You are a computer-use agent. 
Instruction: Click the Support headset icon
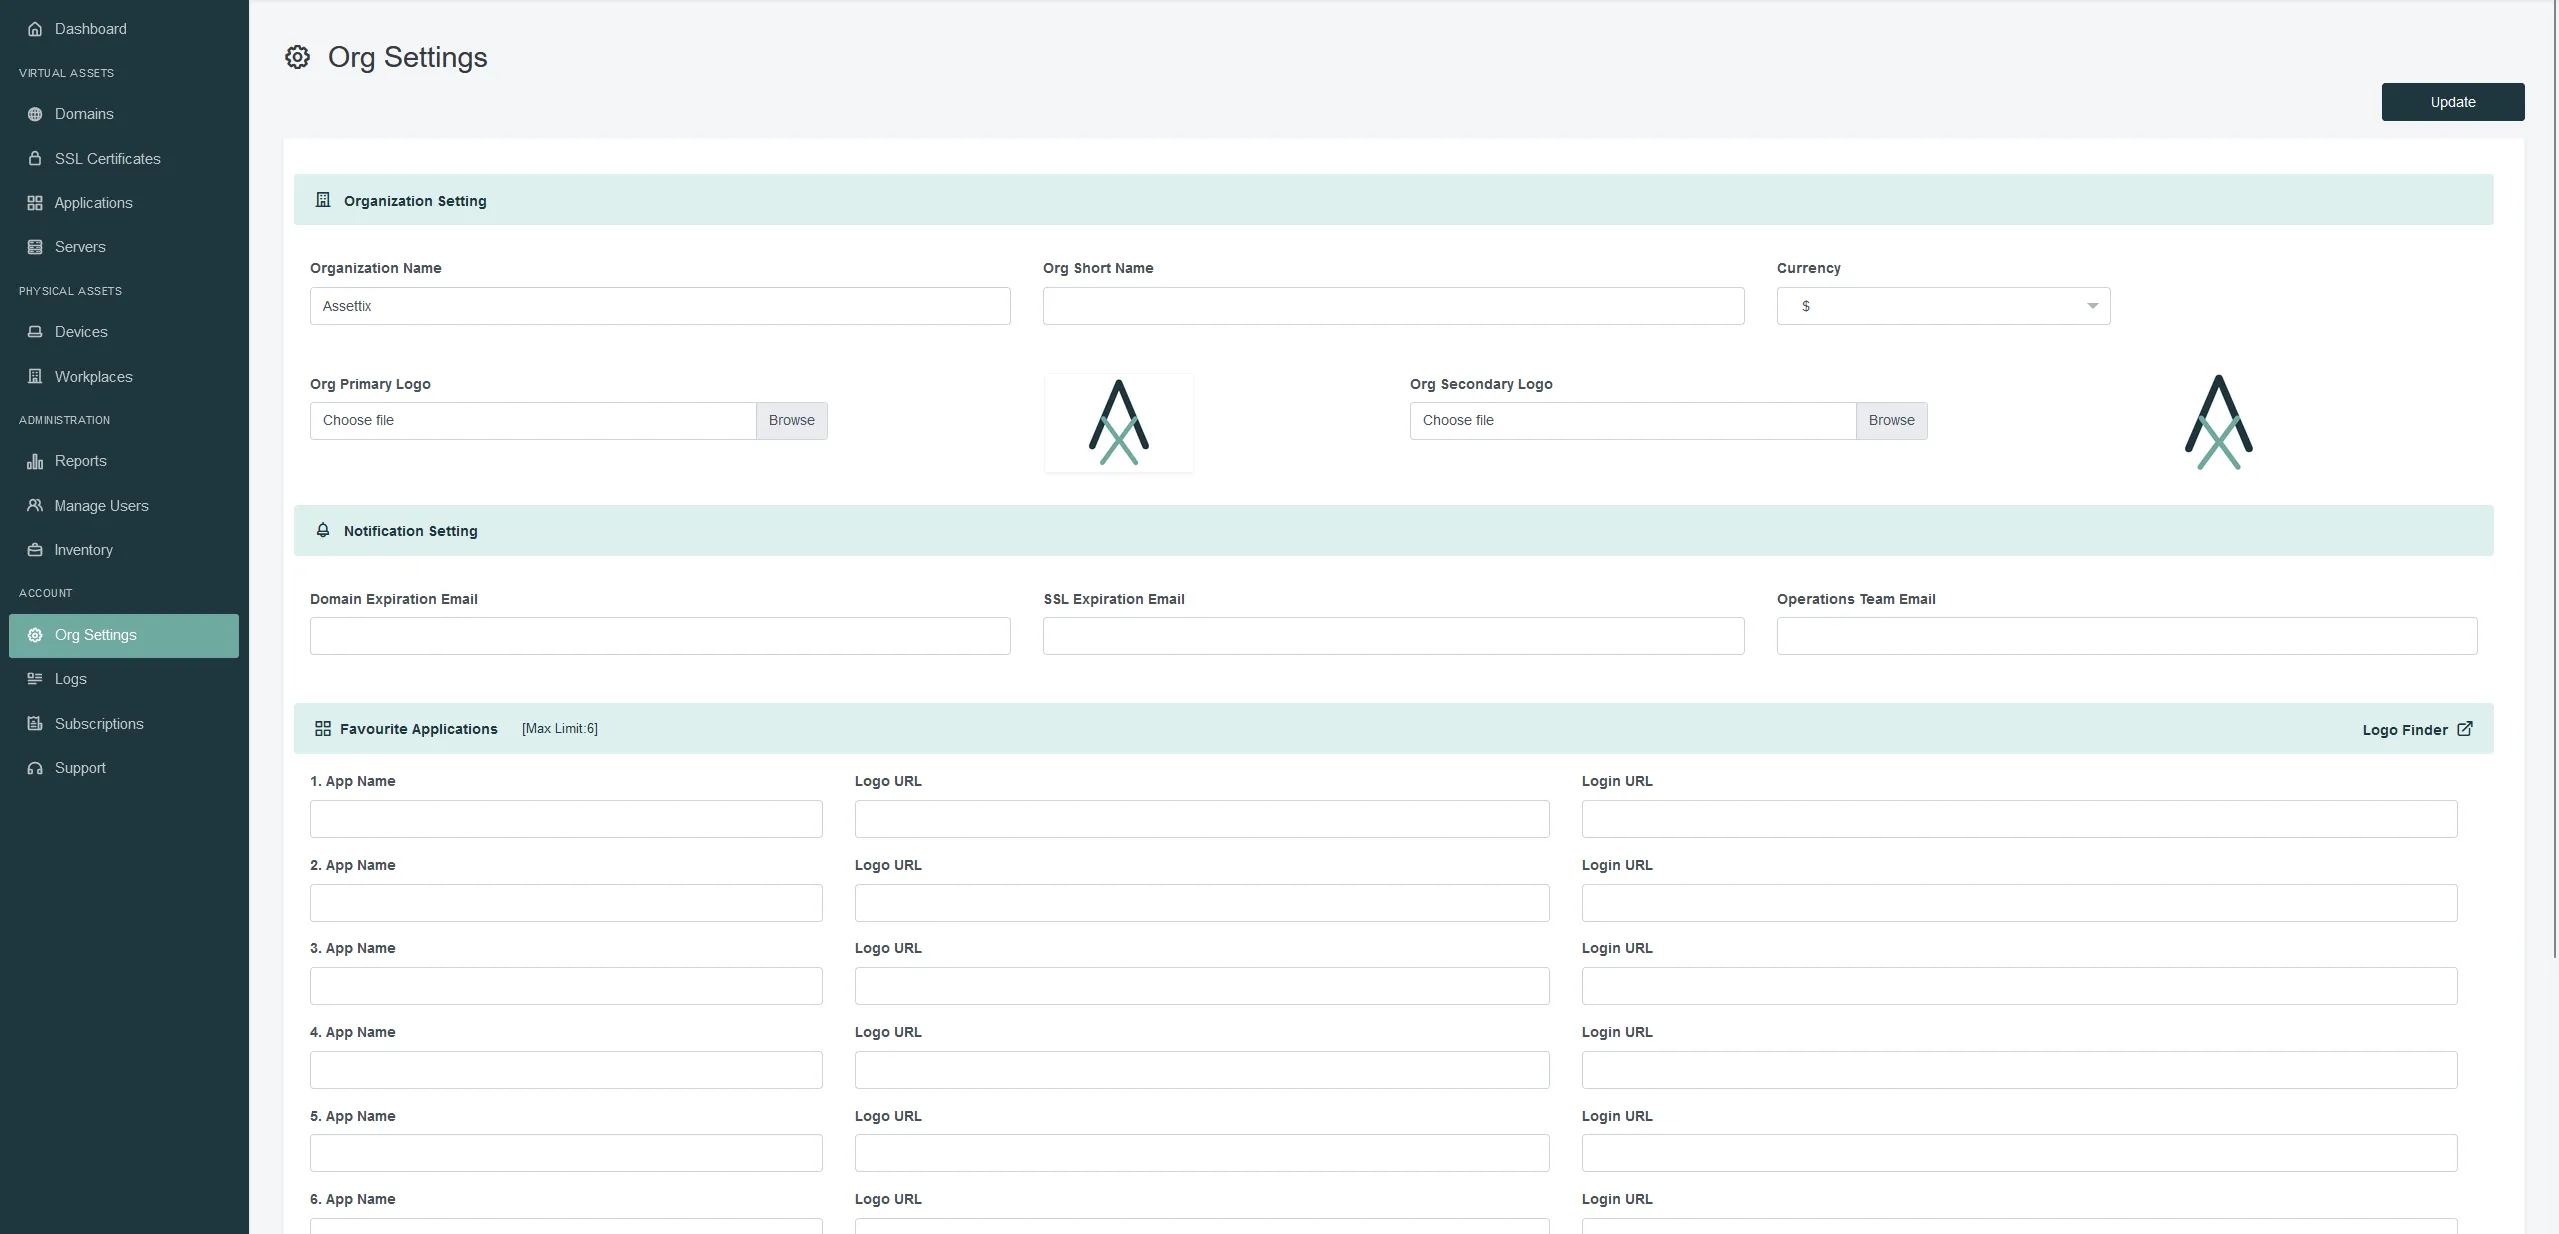click(x=35, y=768)
